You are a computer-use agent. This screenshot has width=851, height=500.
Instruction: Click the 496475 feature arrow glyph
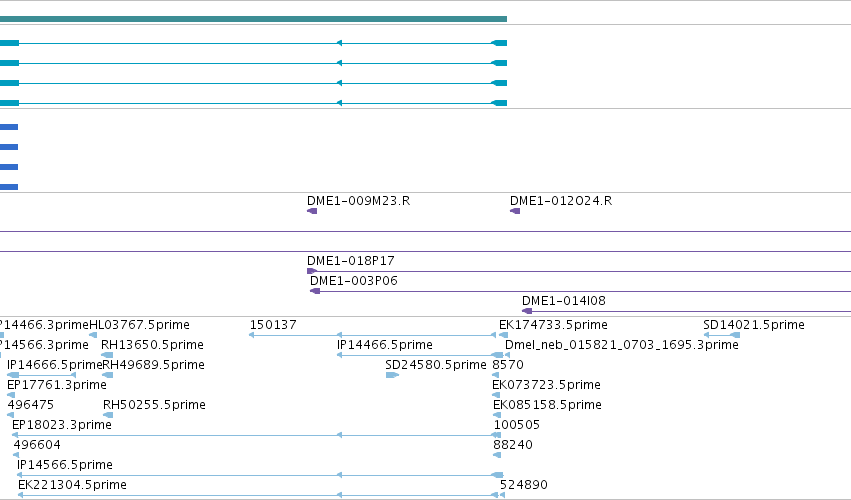[x=10, y=415]
